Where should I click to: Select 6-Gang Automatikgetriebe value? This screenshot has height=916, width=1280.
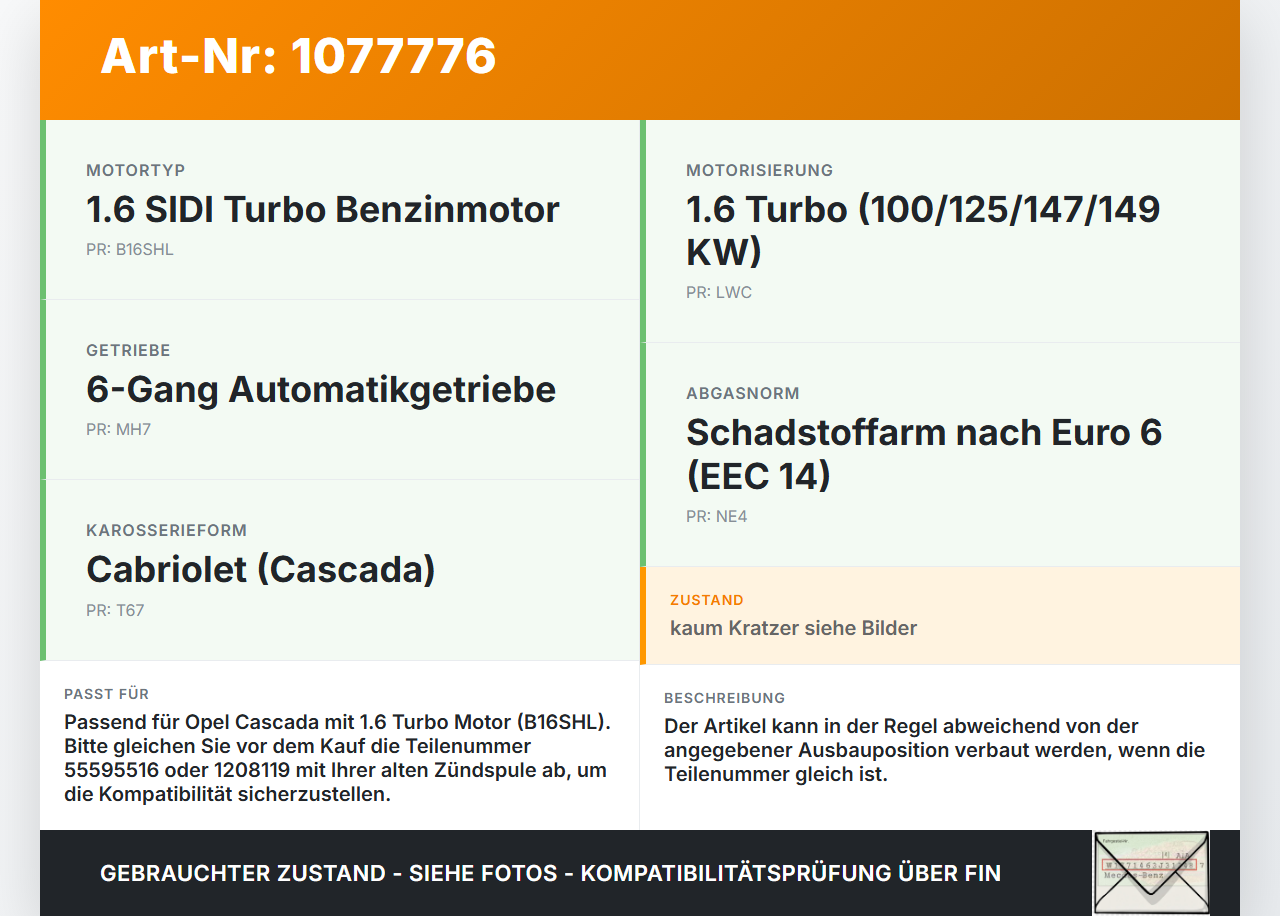pyautogui.click(x=321, y=390)
